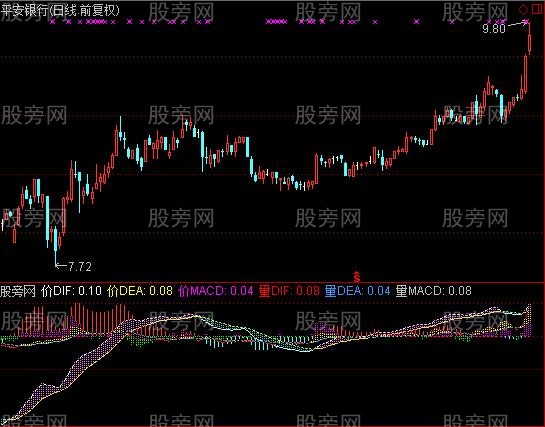Click the 价DEA: 0.08 indicator value
Screen dimensions: 545x427
coord(140,290)
